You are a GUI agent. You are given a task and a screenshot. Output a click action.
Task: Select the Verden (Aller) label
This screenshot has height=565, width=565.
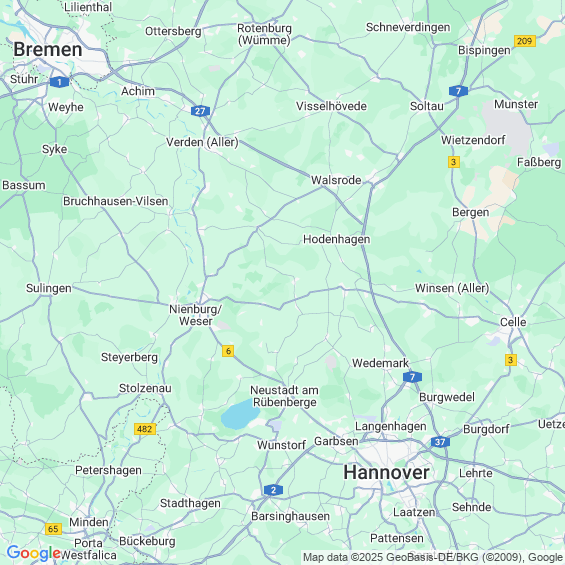(x=202, y=142)
